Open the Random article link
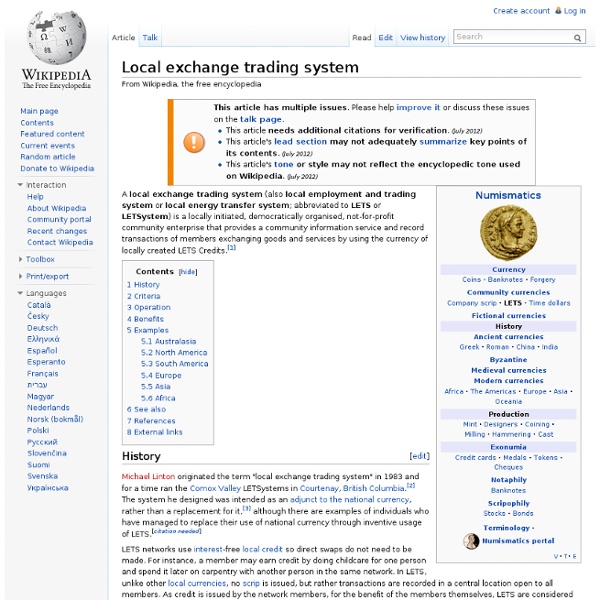Viewport: 600px width, 600px height. 48,157
